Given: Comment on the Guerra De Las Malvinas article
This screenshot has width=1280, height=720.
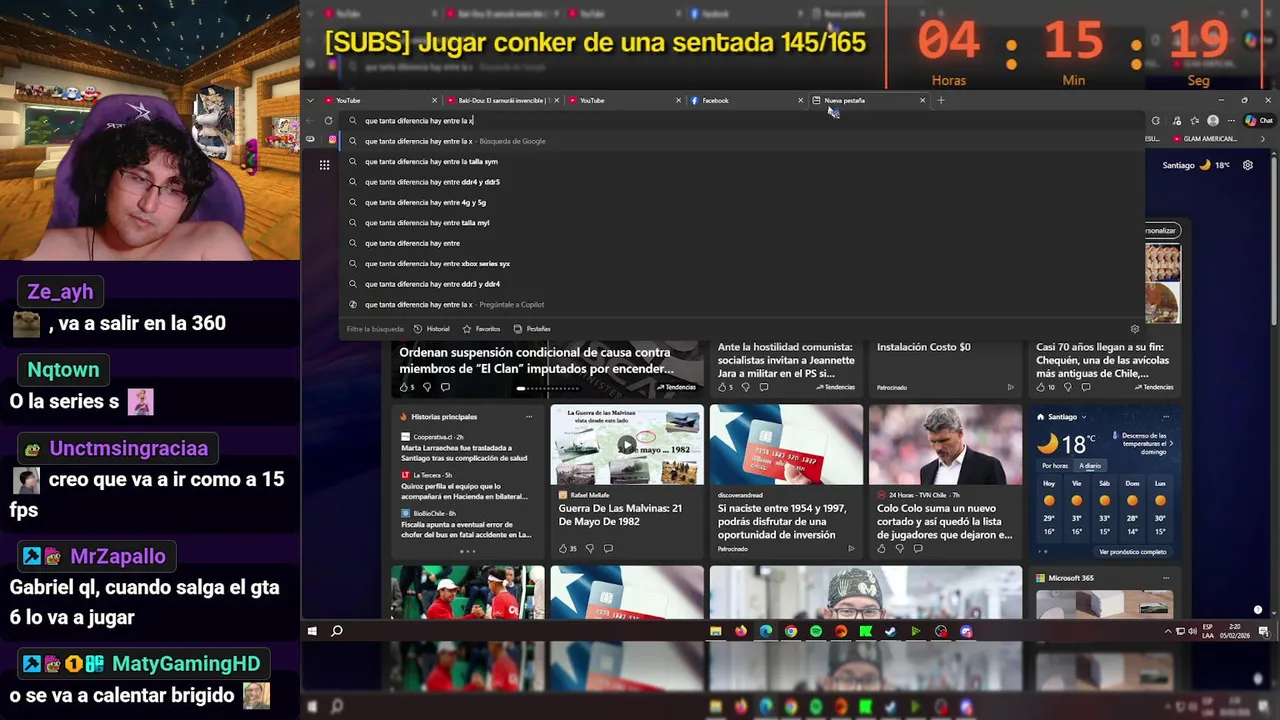Looking at the screenshot, I should point(608,548).
